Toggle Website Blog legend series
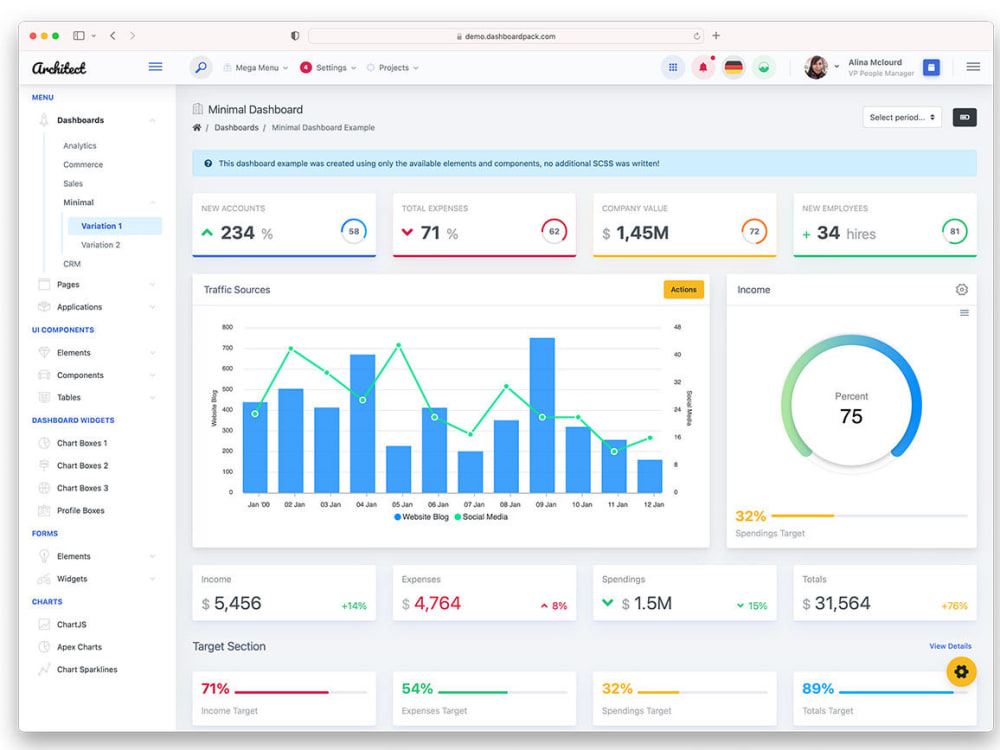This screenshot has width=1000, height=750. (x=422, y=517)
